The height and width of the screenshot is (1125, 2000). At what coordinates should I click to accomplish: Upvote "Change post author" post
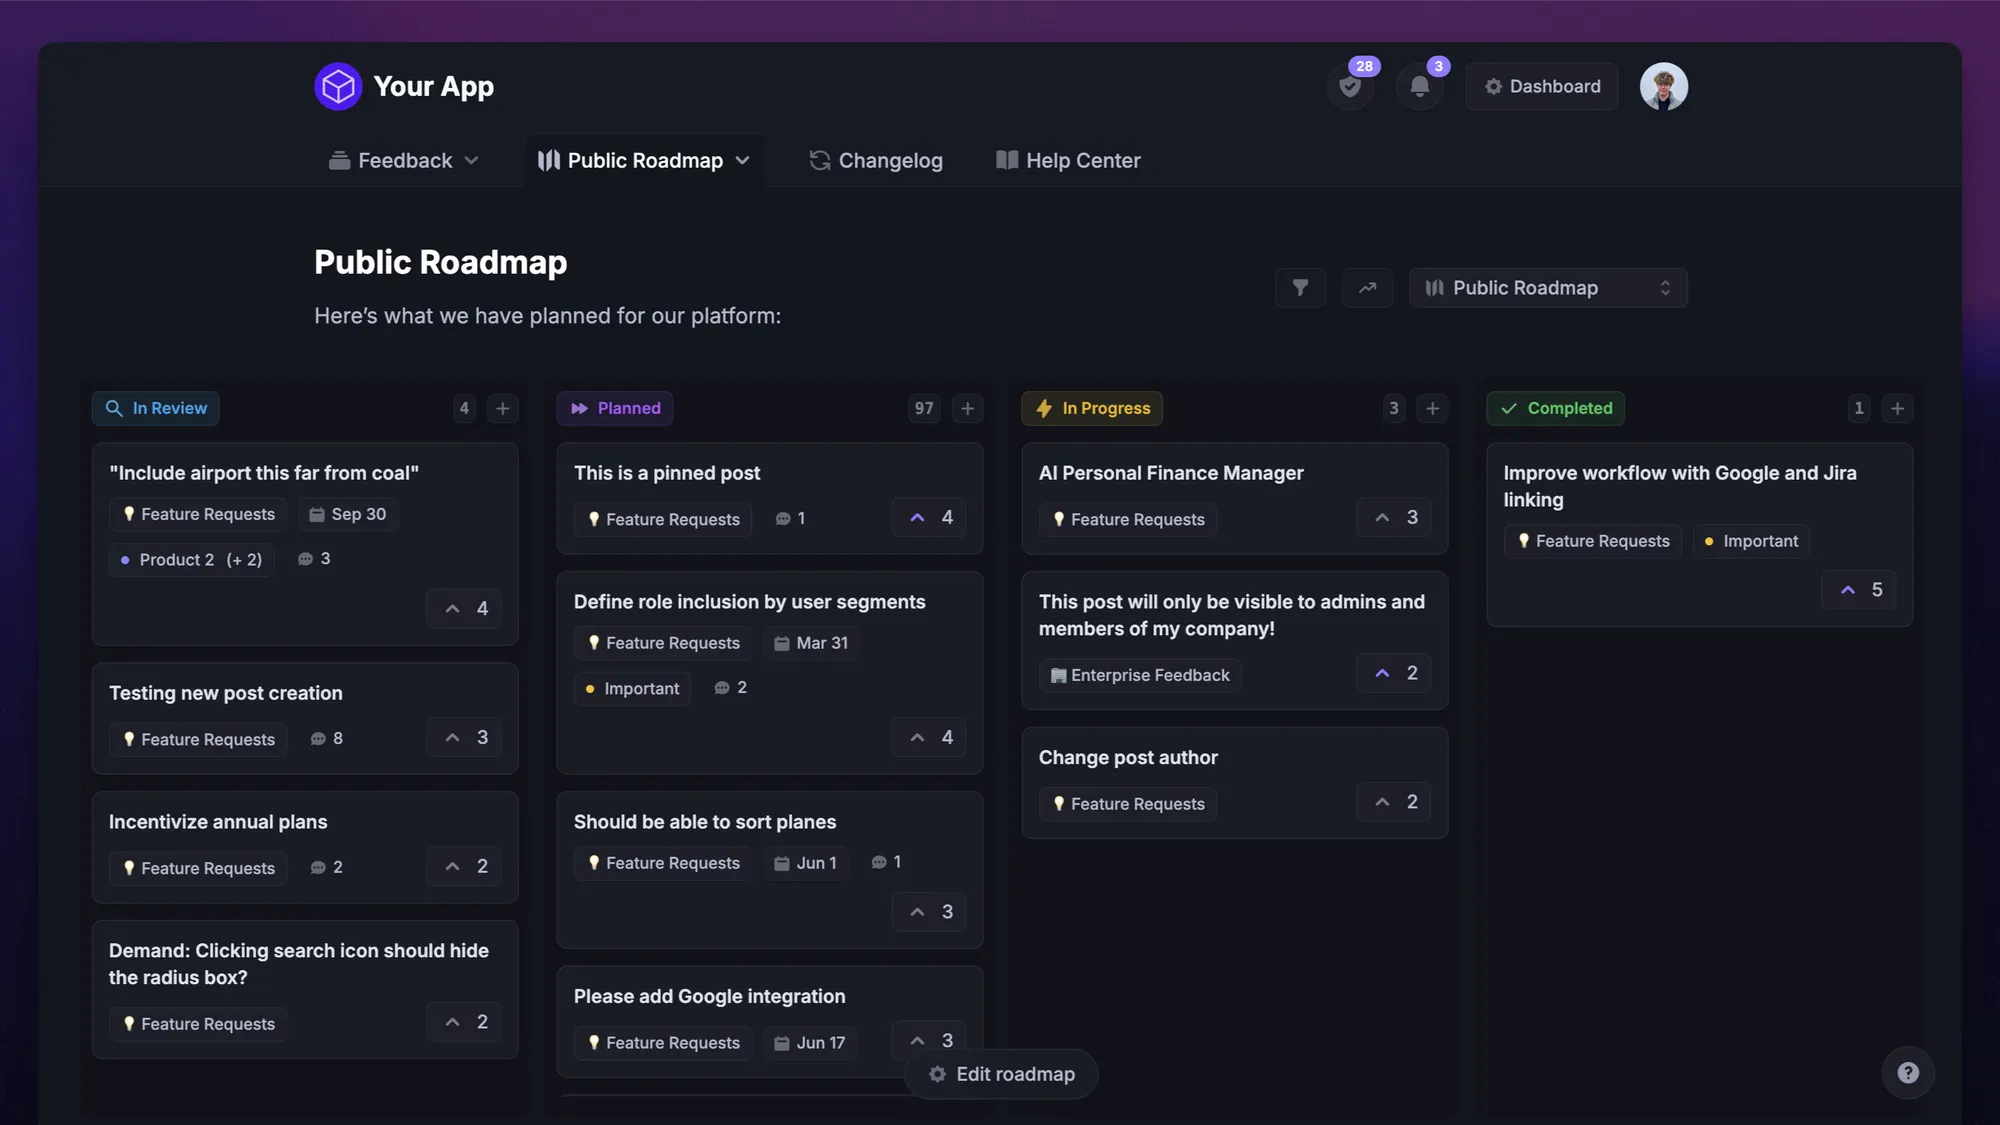coord(1394,802)
